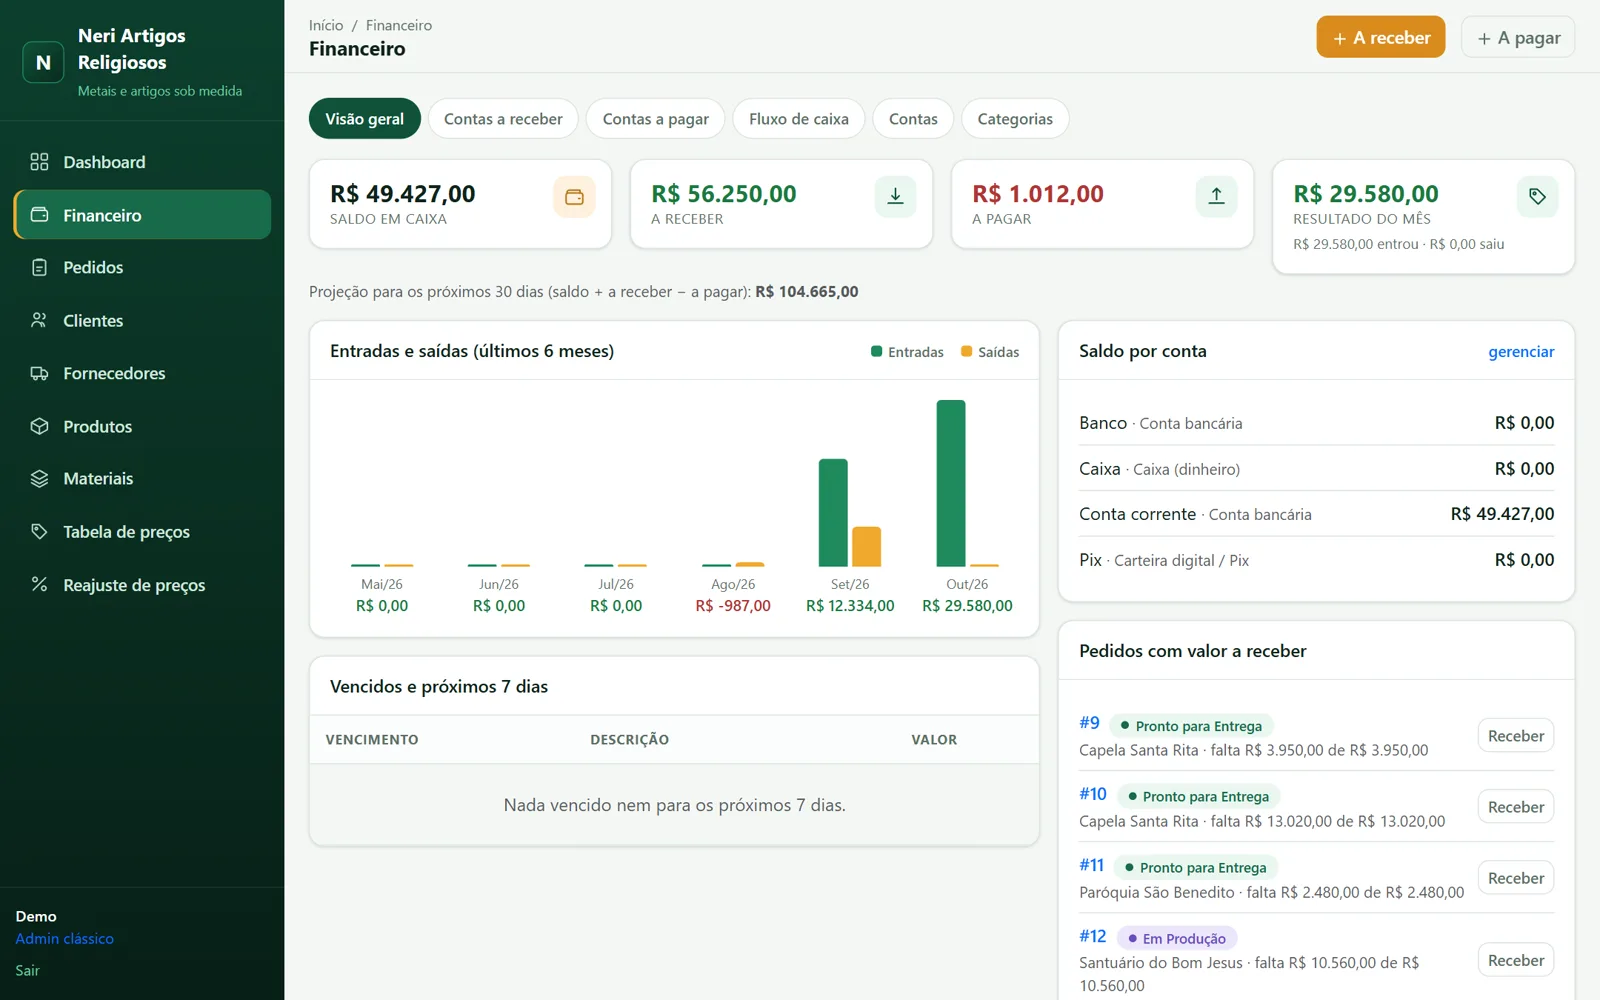
Task: Click the Tabela de preços tag icon
Action: point(39,531)
